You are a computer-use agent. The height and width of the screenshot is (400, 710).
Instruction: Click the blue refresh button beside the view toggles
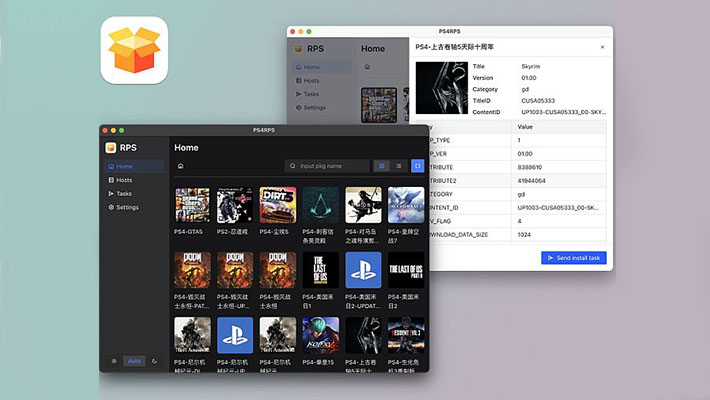[417, 166]
